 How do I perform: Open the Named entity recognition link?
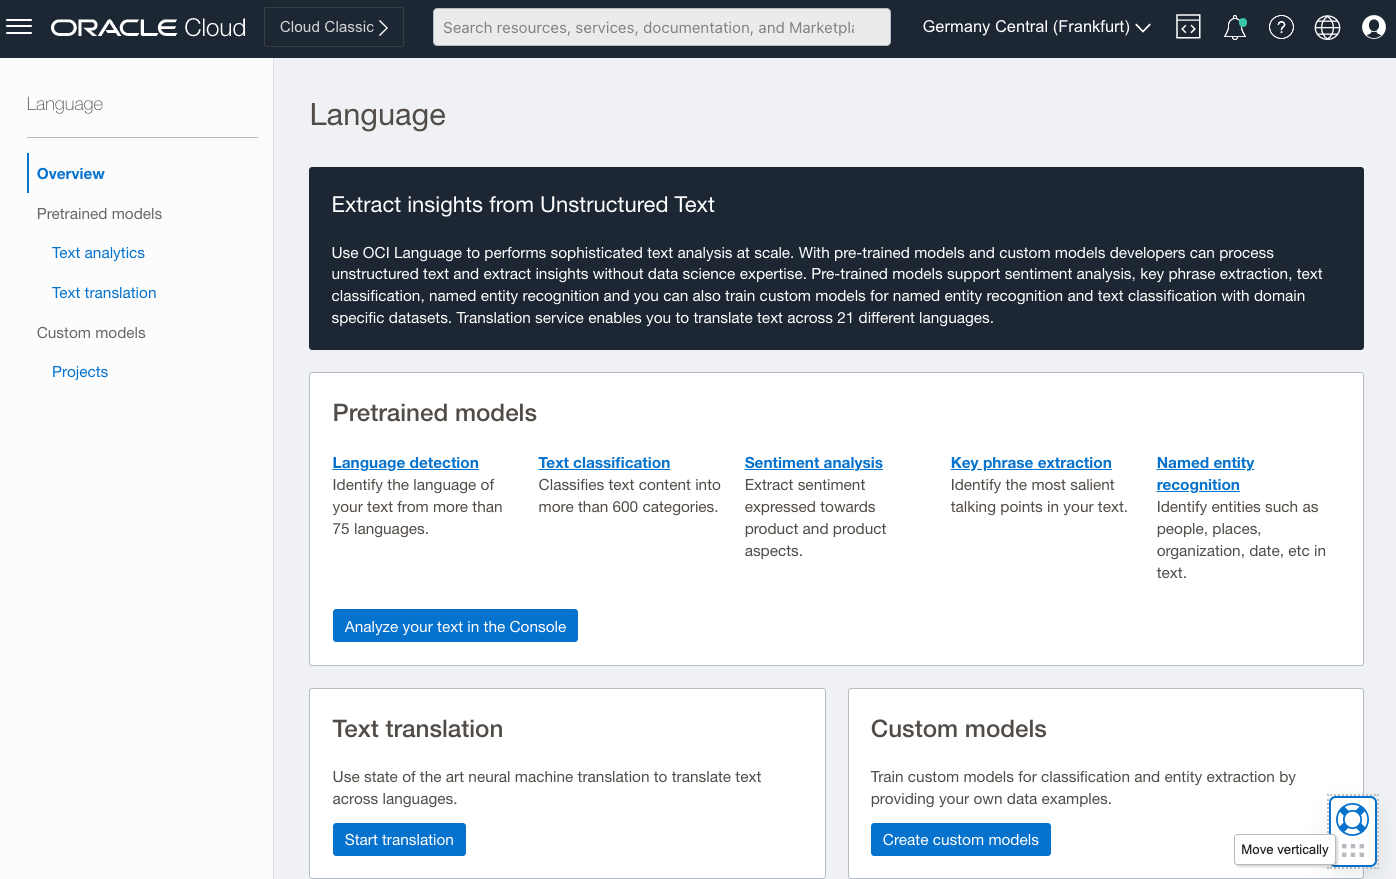(x=1205, y=474)
